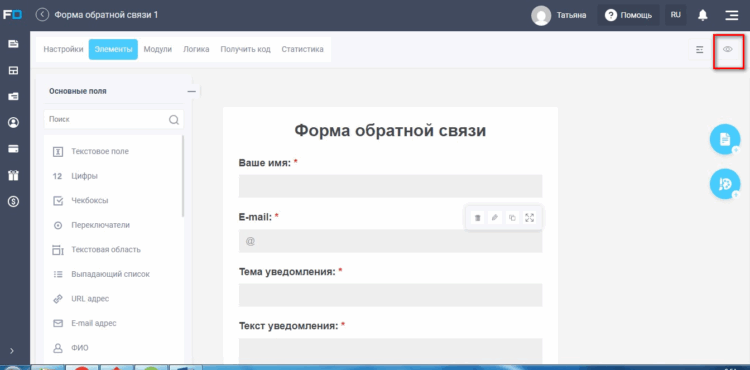750x370 pixels.
Task: Open the profile sidebar icon
Action: [x=13, y=123]
